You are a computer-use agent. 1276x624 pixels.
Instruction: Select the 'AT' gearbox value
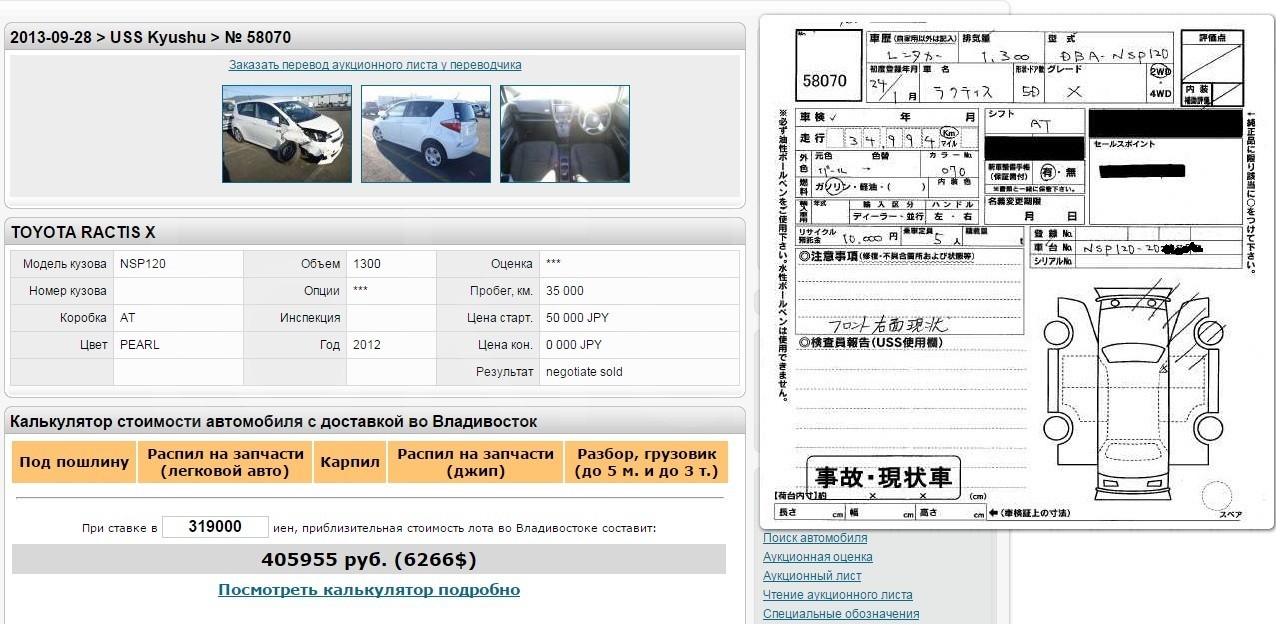pyautogui.click(x=128, y=318)
